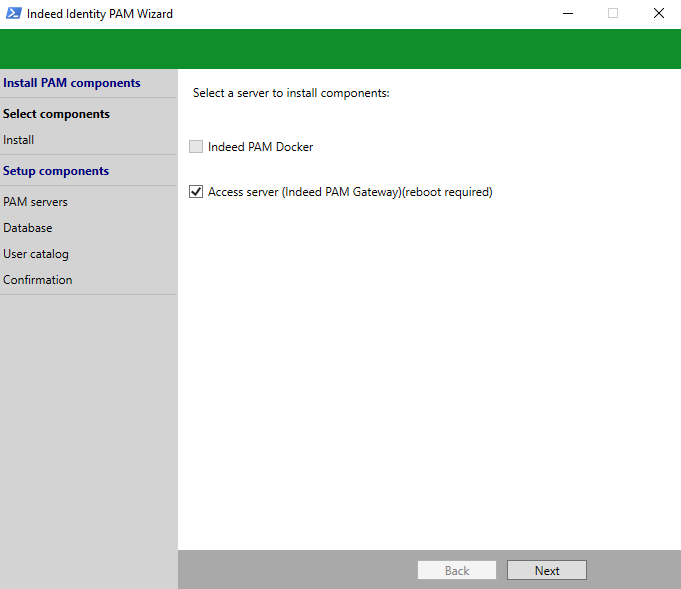
Task: Select the Setup components heading
Action: [56, 171]
